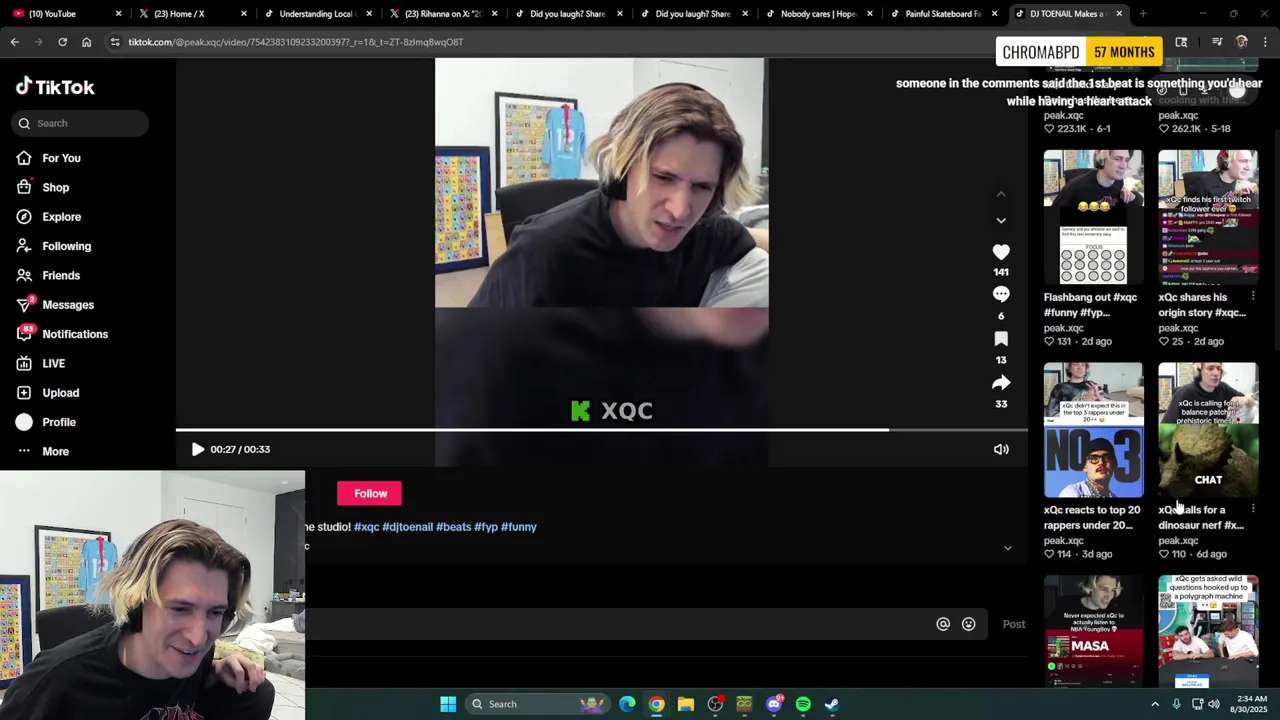Image resolution: width=1280 pixels, height=720 pixels.
Task: Switch to 'Nobody cares' tab
Action: click(x=817, y=14)
